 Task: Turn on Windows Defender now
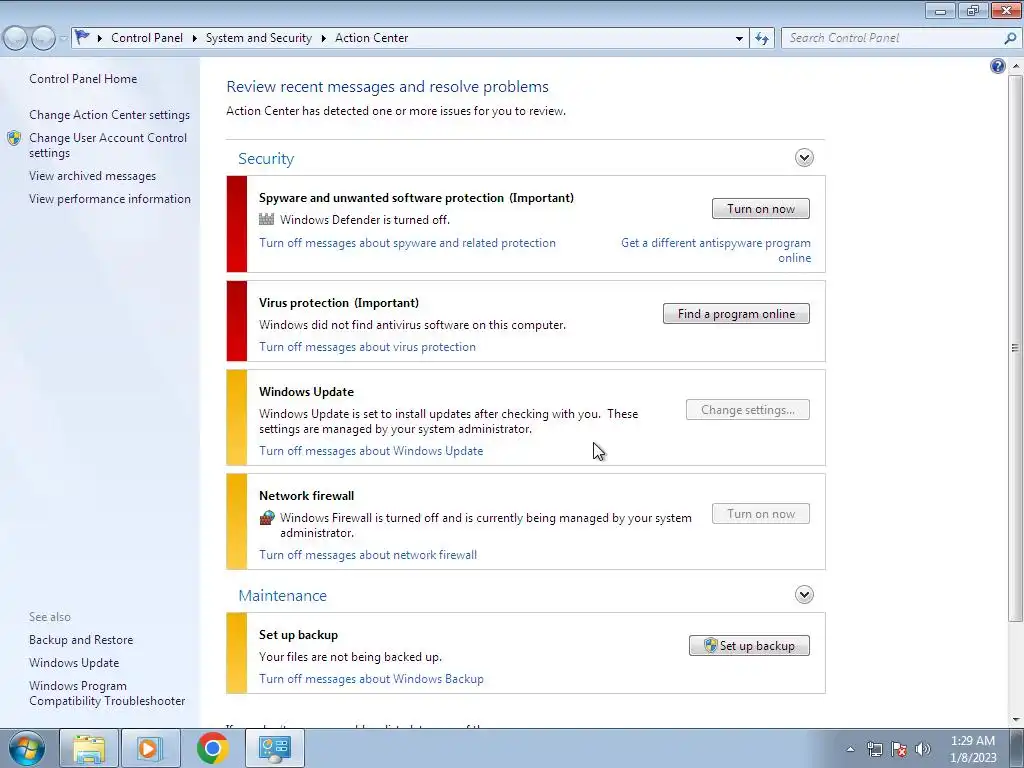coord(761,209)
